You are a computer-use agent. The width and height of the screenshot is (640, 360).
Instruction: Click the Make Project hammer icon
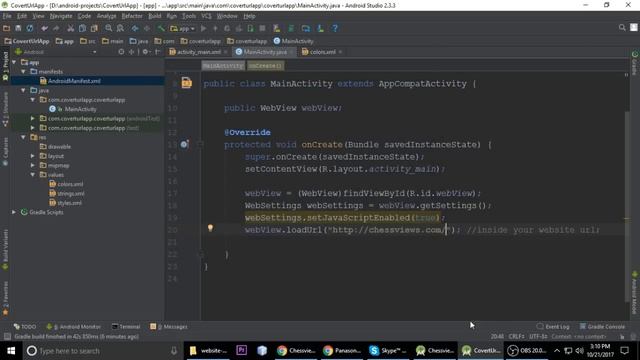[x=161, y=28]
